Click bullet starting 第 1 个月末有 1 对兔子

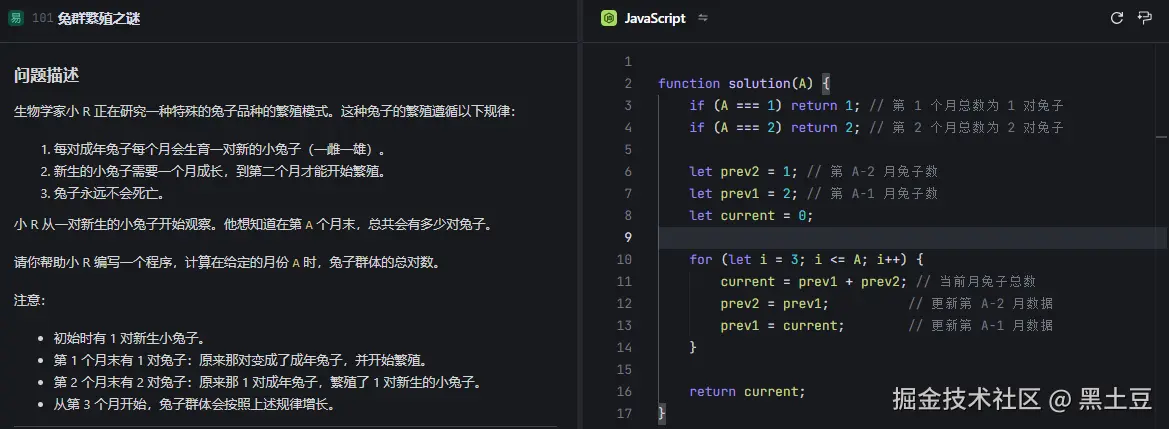(242, 360)
